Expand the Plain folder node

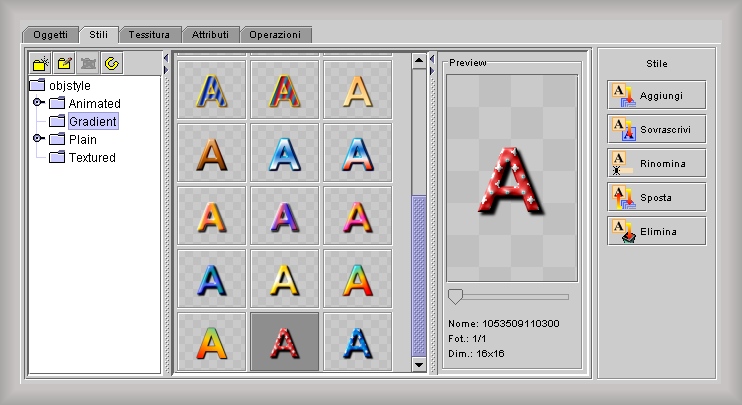[x=39, y=139]
